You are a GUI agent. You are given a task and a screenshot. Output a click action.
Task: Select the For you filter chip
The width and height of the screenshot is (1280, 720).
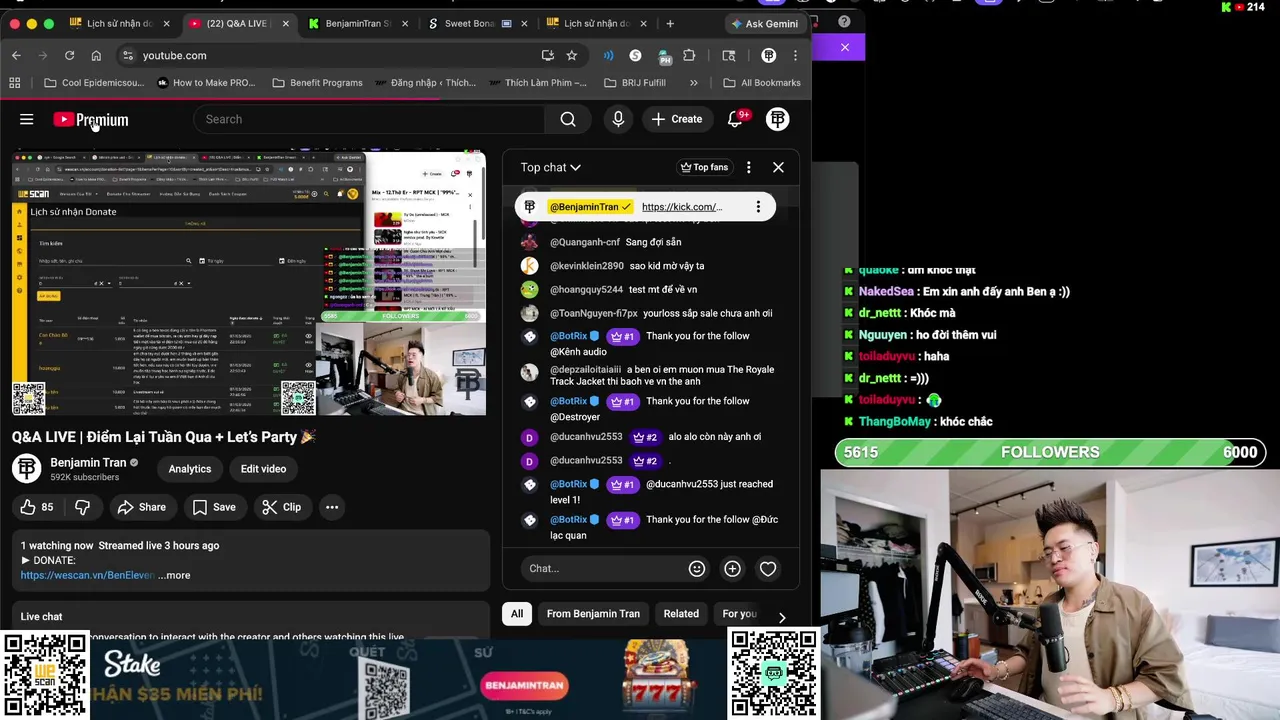739,614
